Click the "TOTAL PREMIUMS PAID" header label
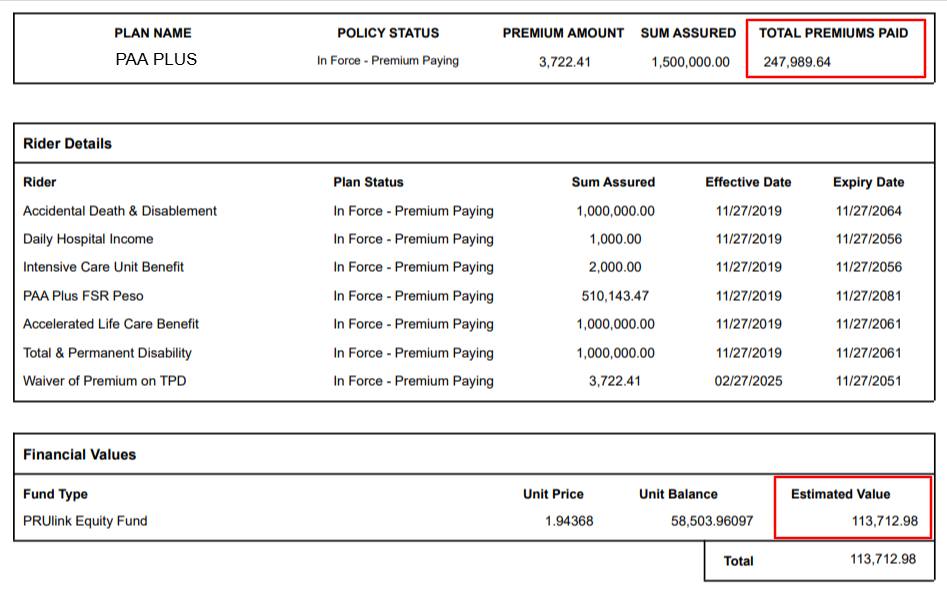This screenshot has height=591, width=947. coord(833,33)
